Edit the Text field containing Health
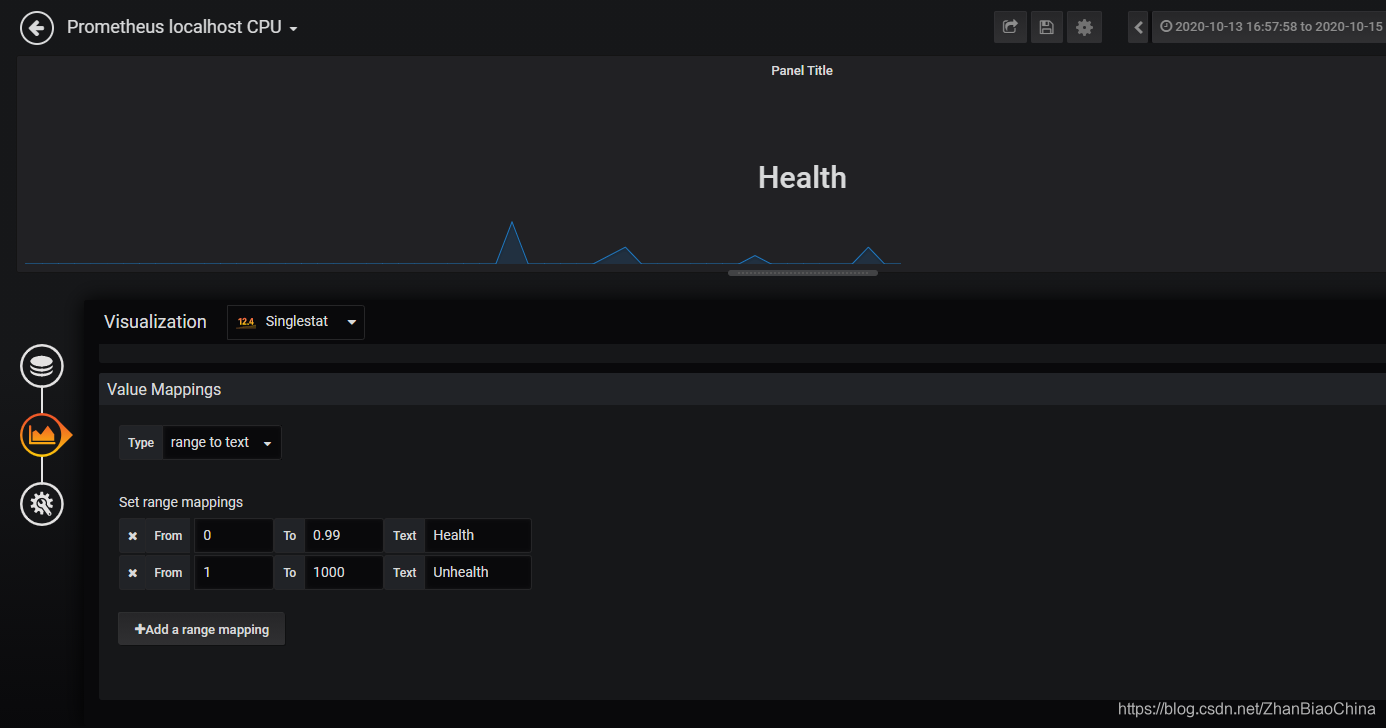Image resolution: width=1386 pixels, height=728 pixels. coord(477,536)
